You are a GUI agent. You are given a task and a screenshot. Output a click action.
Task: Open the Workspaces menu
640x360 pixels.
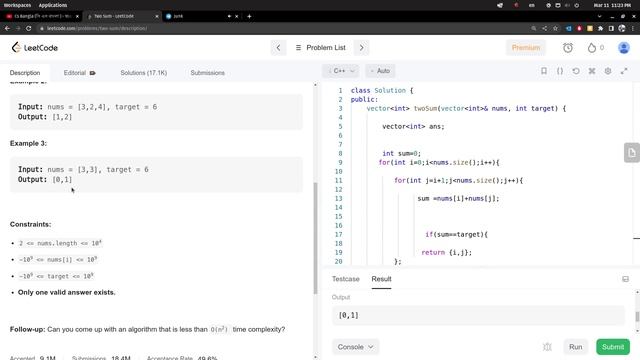(17, 5)
